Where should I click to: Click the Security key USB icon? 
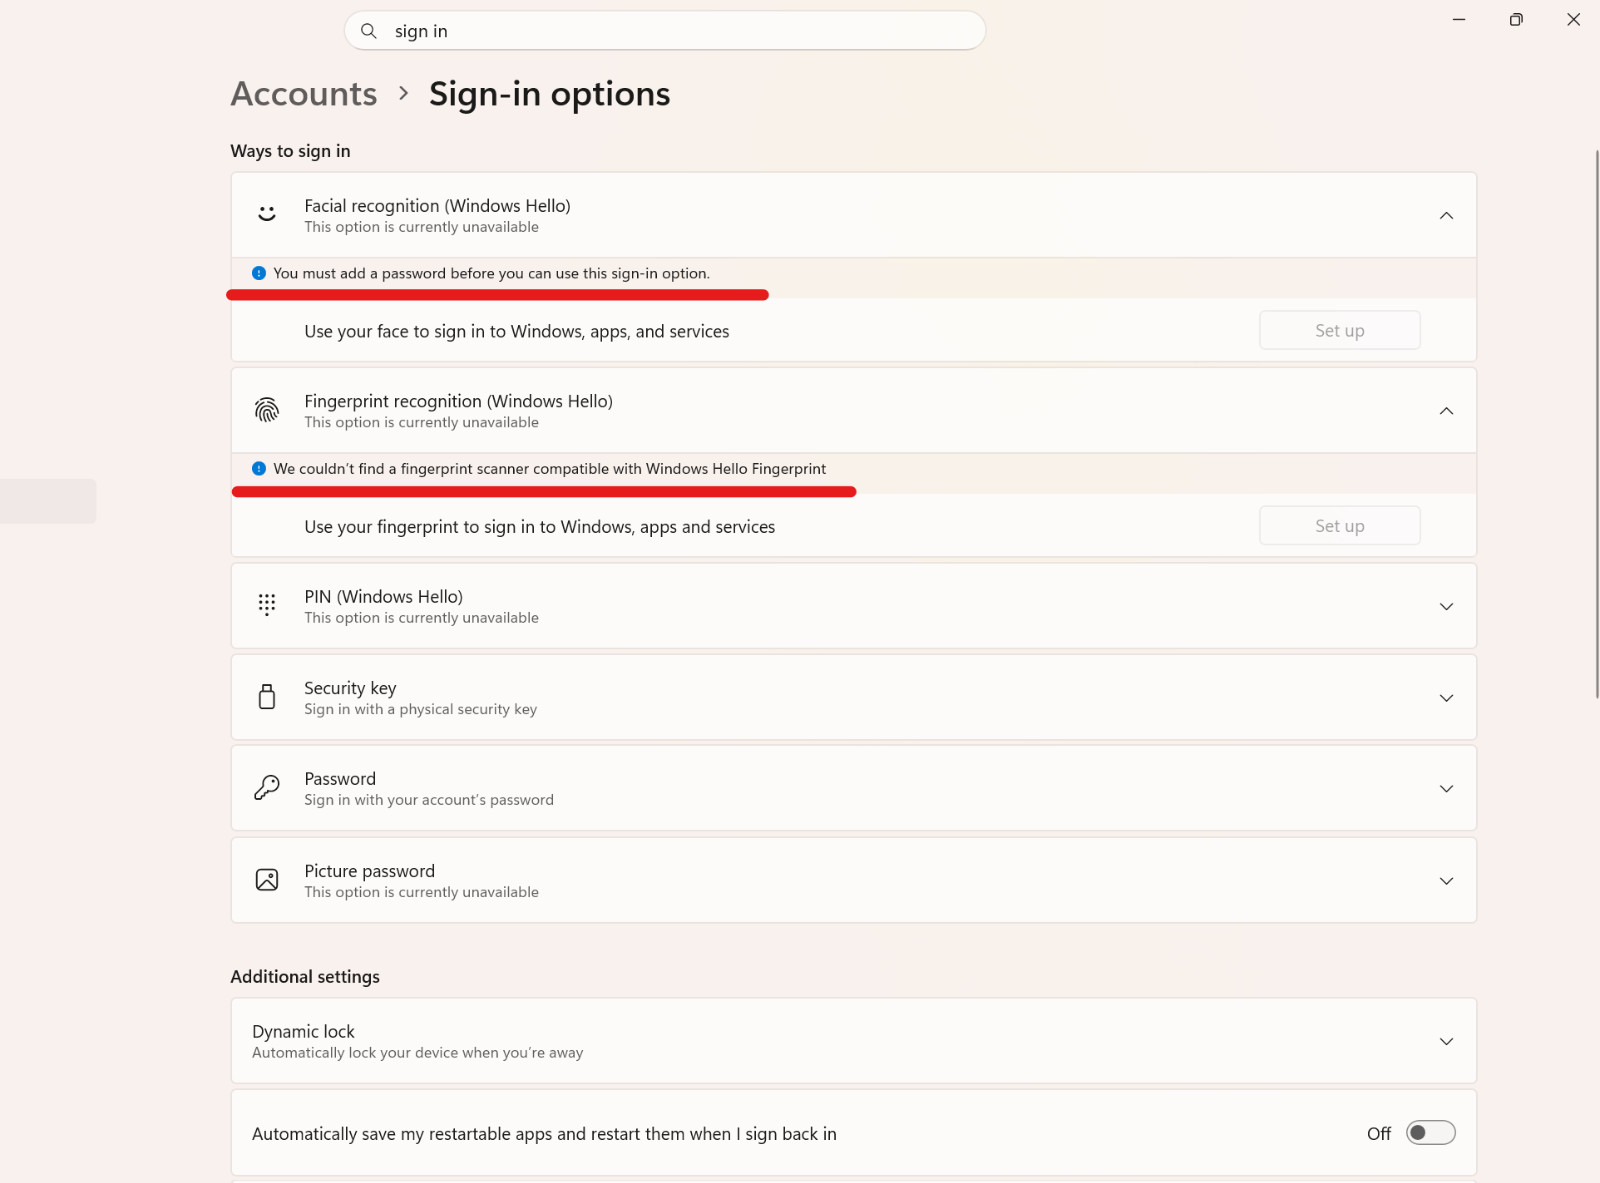pyautogui.click(x=267, y=697)
